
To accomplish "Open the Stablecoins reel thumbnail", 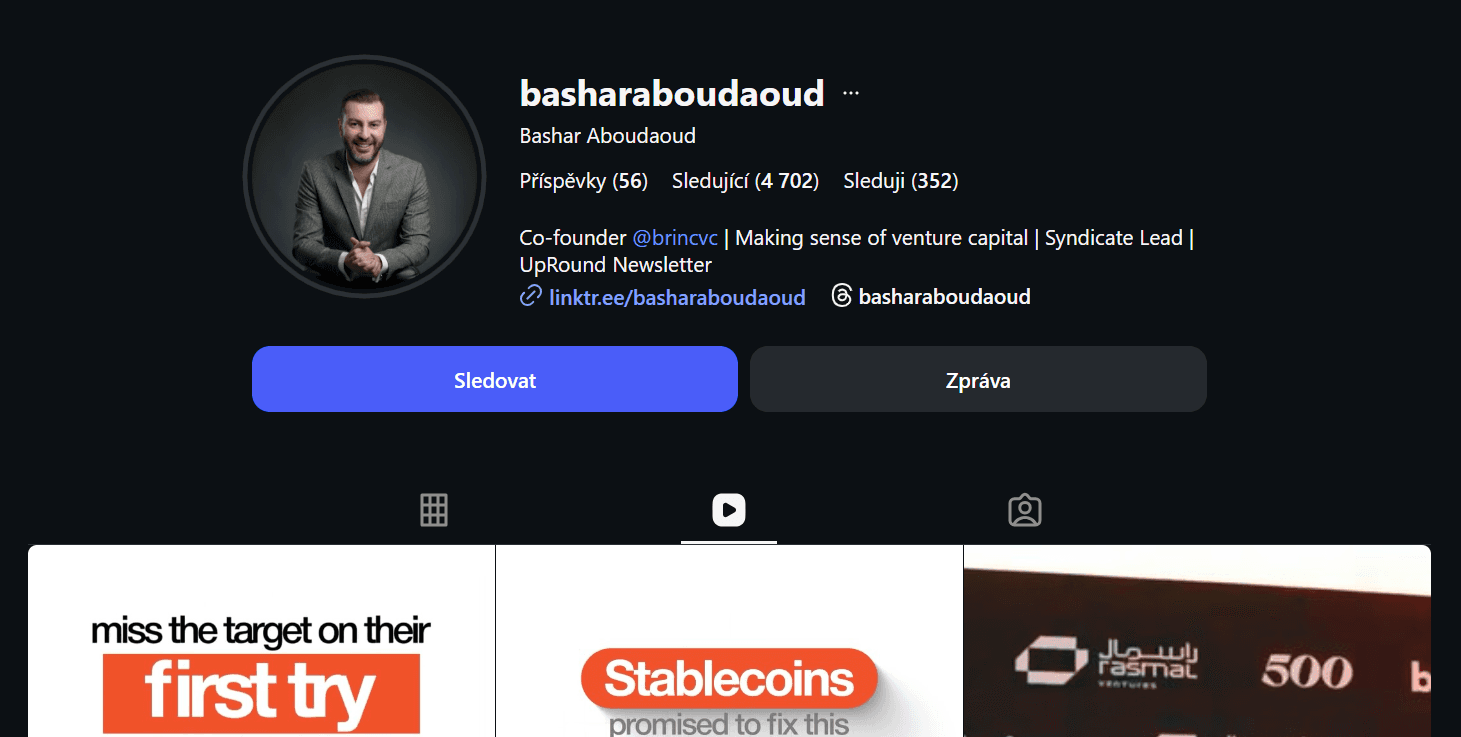I will point(729,641).
